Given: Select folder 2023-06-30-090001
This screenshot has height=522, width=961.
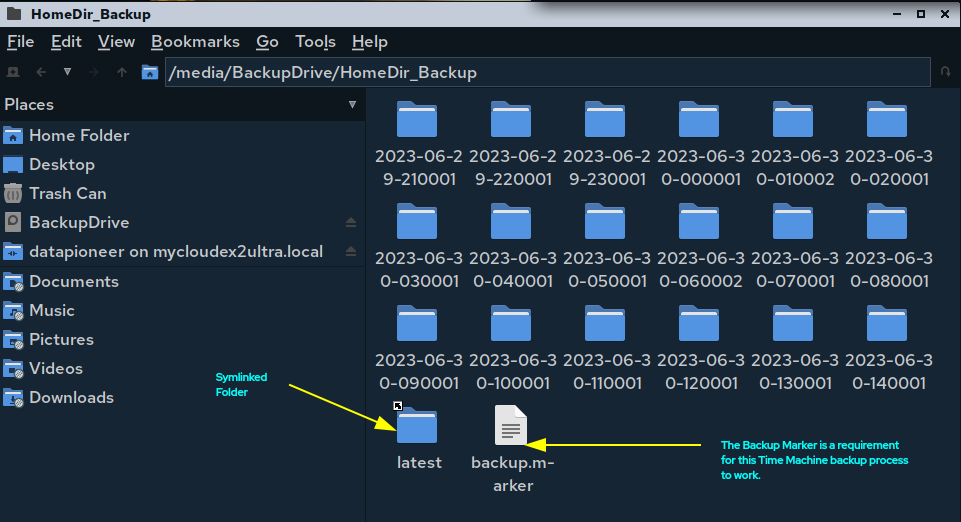Looking at the screenshot, I should click(418, 348).
